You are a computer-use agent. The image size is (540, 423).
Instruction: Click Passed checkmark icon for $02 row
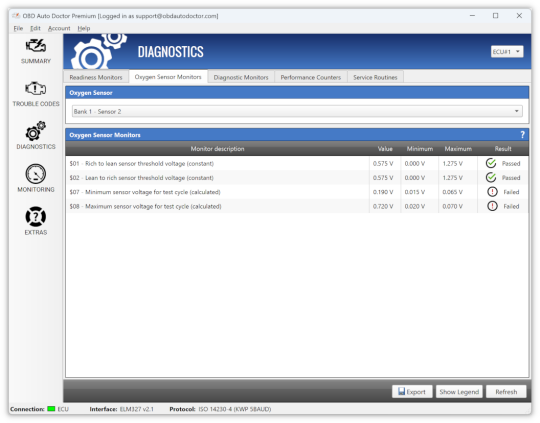(x=491, y=177)
